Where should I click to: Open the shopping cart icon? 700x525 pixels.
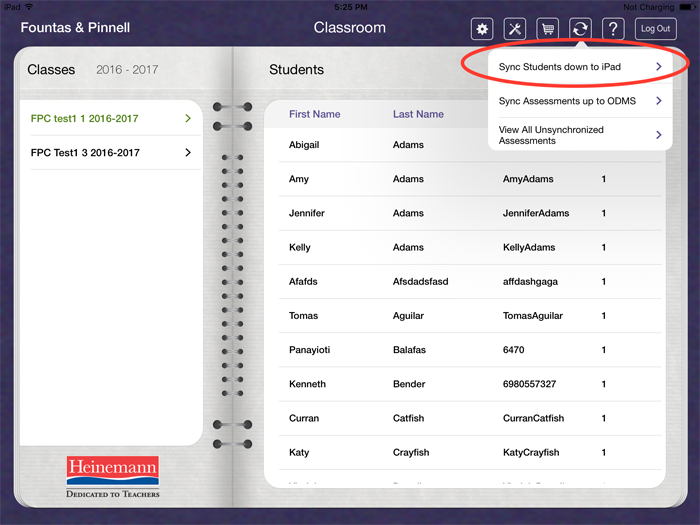pyautogui.click(x=547, y=29)
